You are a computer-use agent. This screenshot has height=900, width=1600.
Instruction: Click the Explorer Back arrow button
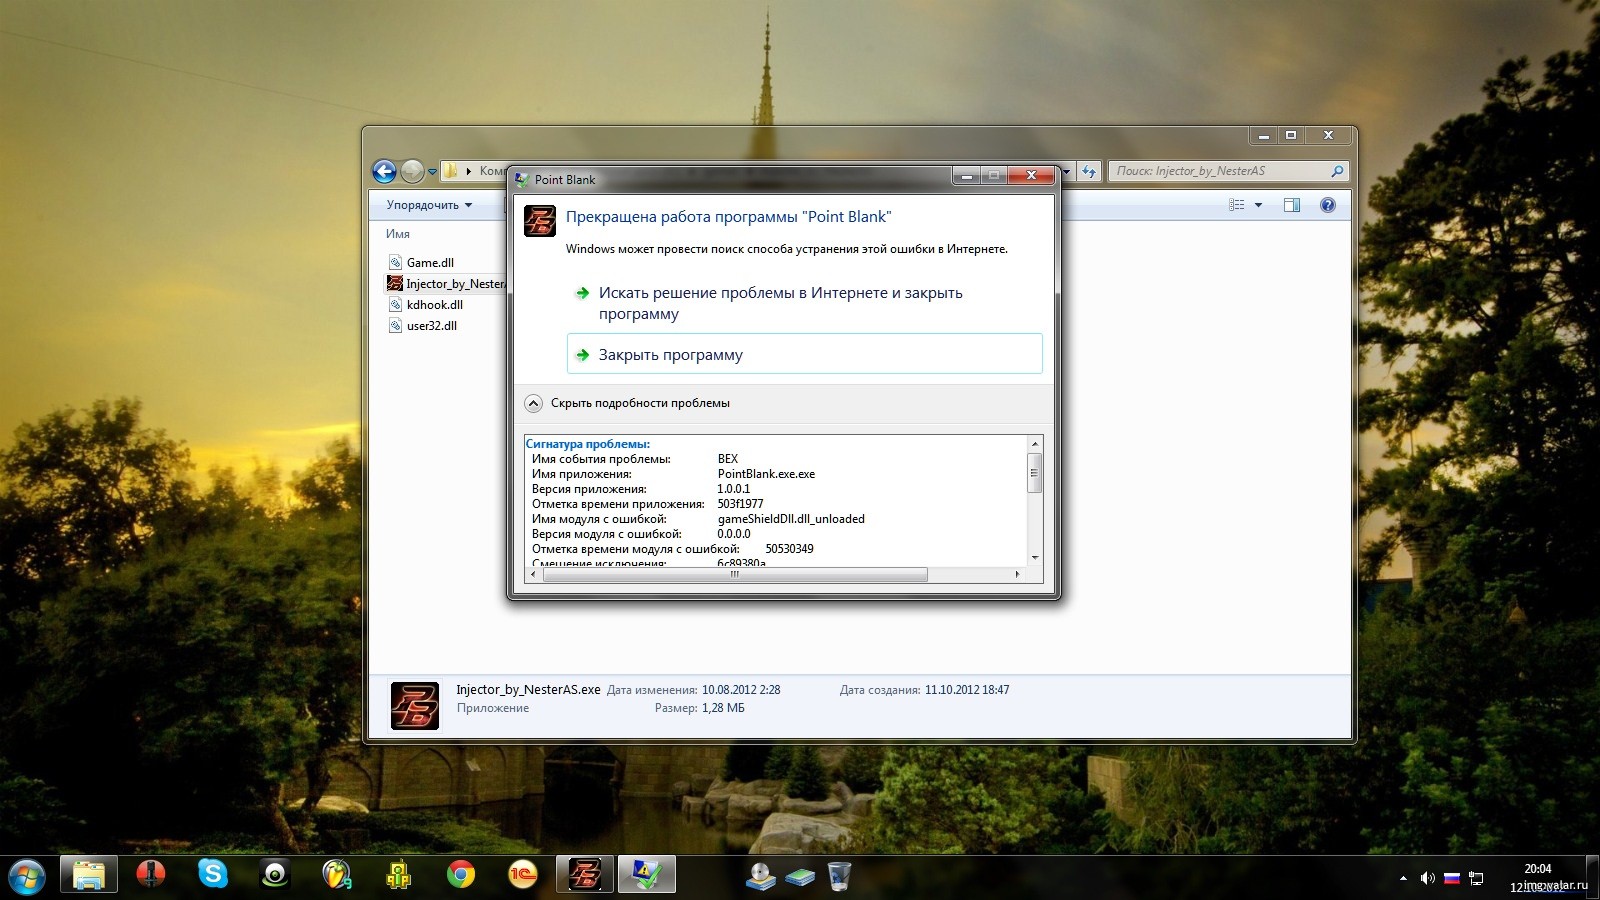click(384, 172)
